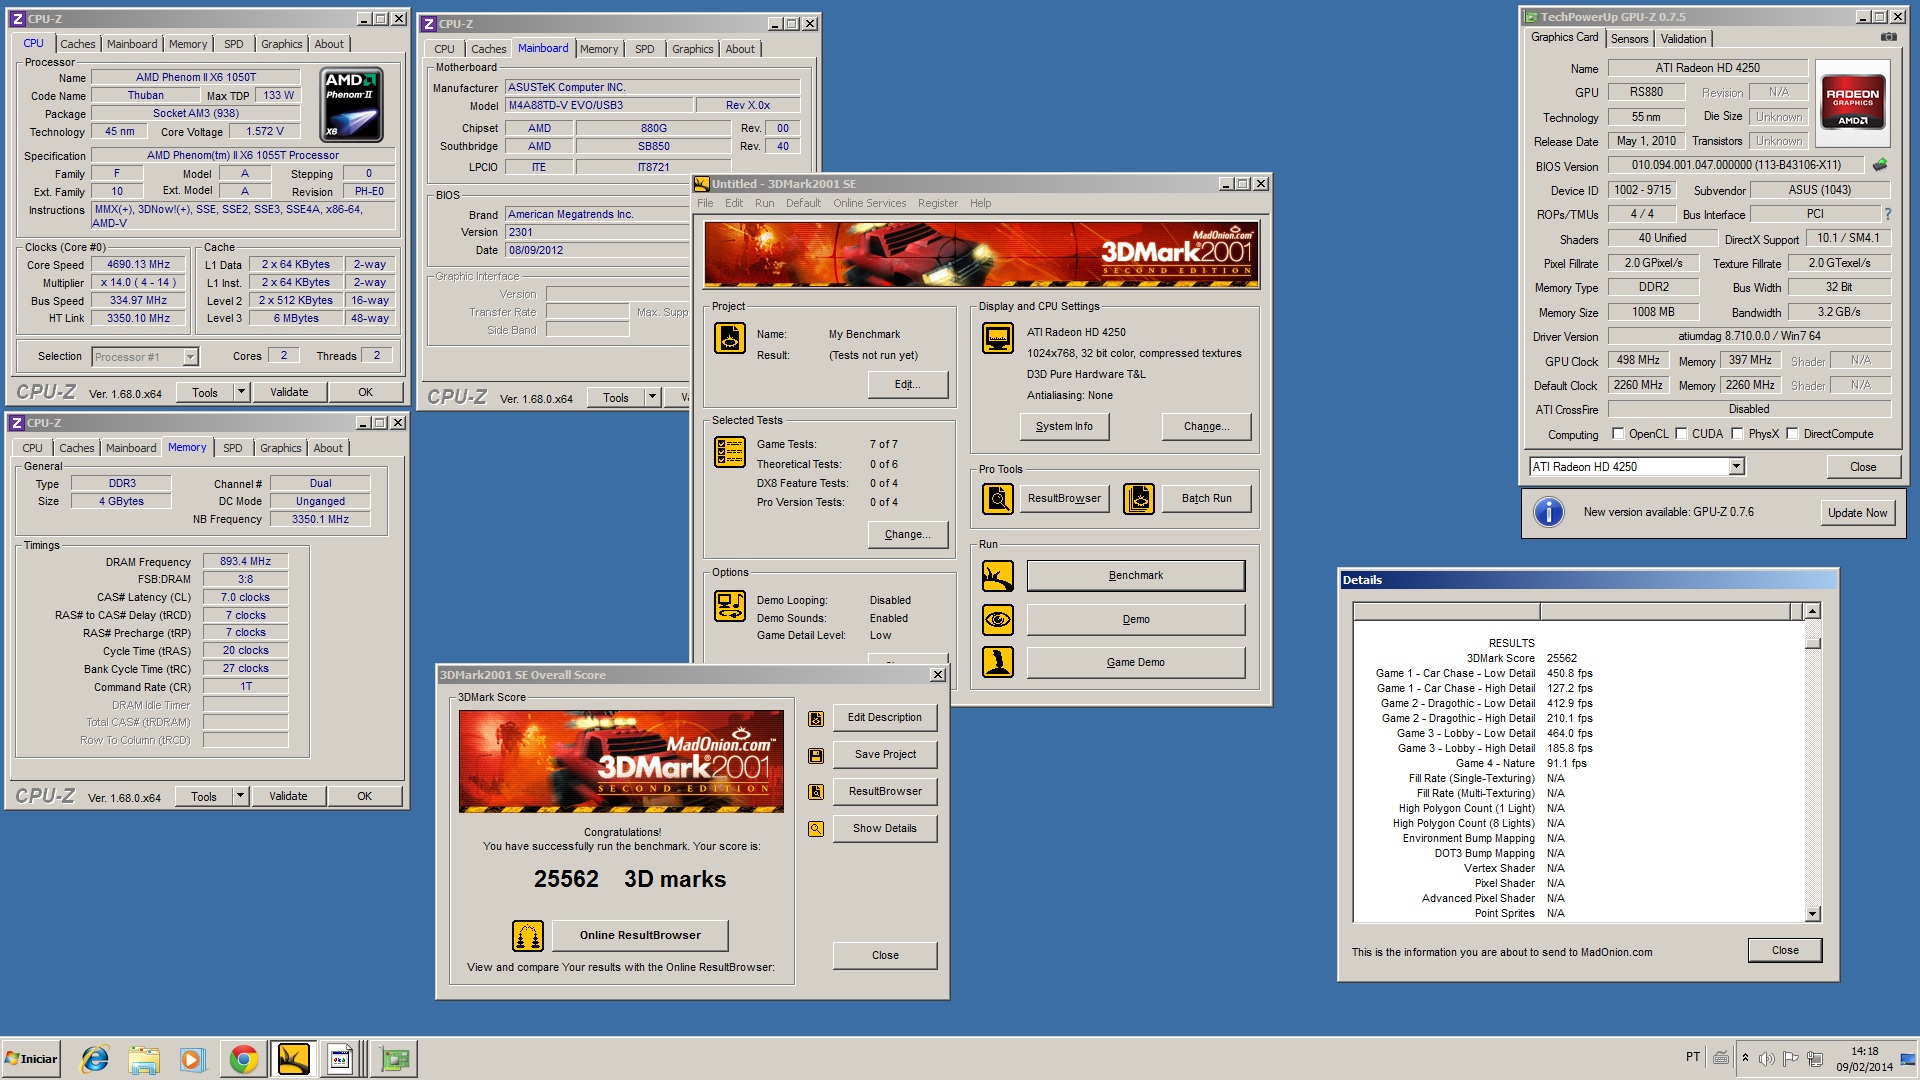Viewport: 1920px width, 1080px height.
Task: Open Windows Explorer from the taskbar
Action: point(144,1059)
